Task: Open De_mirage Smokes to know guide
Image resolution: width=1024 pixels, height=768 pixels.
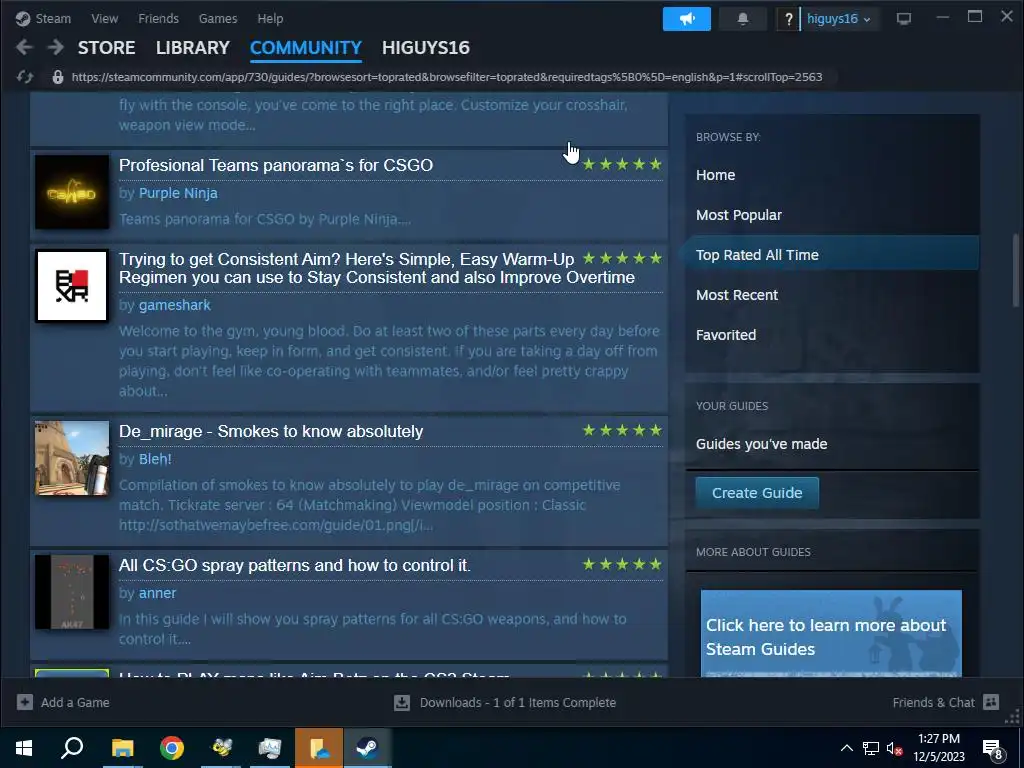Action: 271,432
